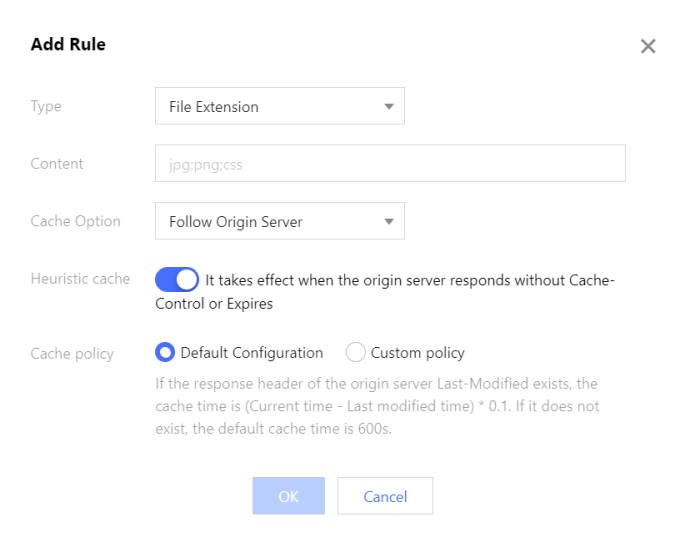The height and width of the screenshot is (544, 686).
Task: Click the Content field label
Action: tap(57, 163)
